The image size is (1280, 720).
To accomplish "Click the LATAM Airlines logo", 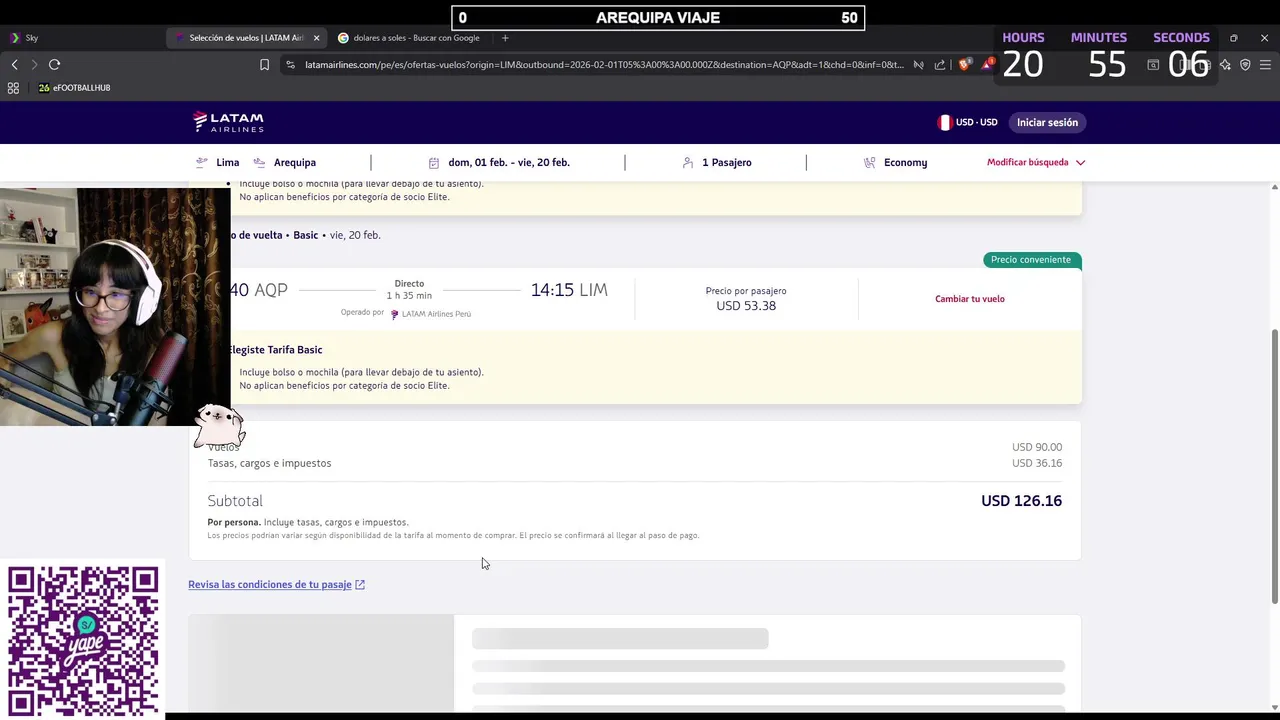I will point(228,122).
